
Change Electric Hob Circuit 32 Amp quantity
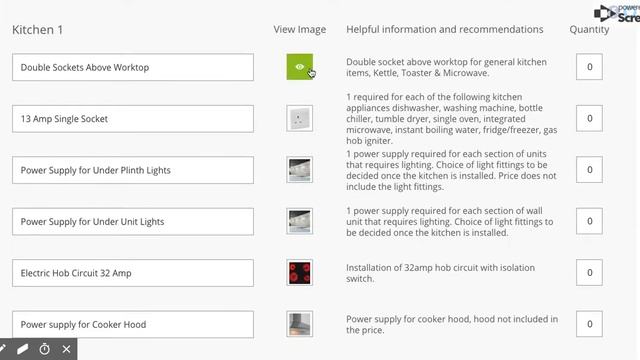point(589,272)
